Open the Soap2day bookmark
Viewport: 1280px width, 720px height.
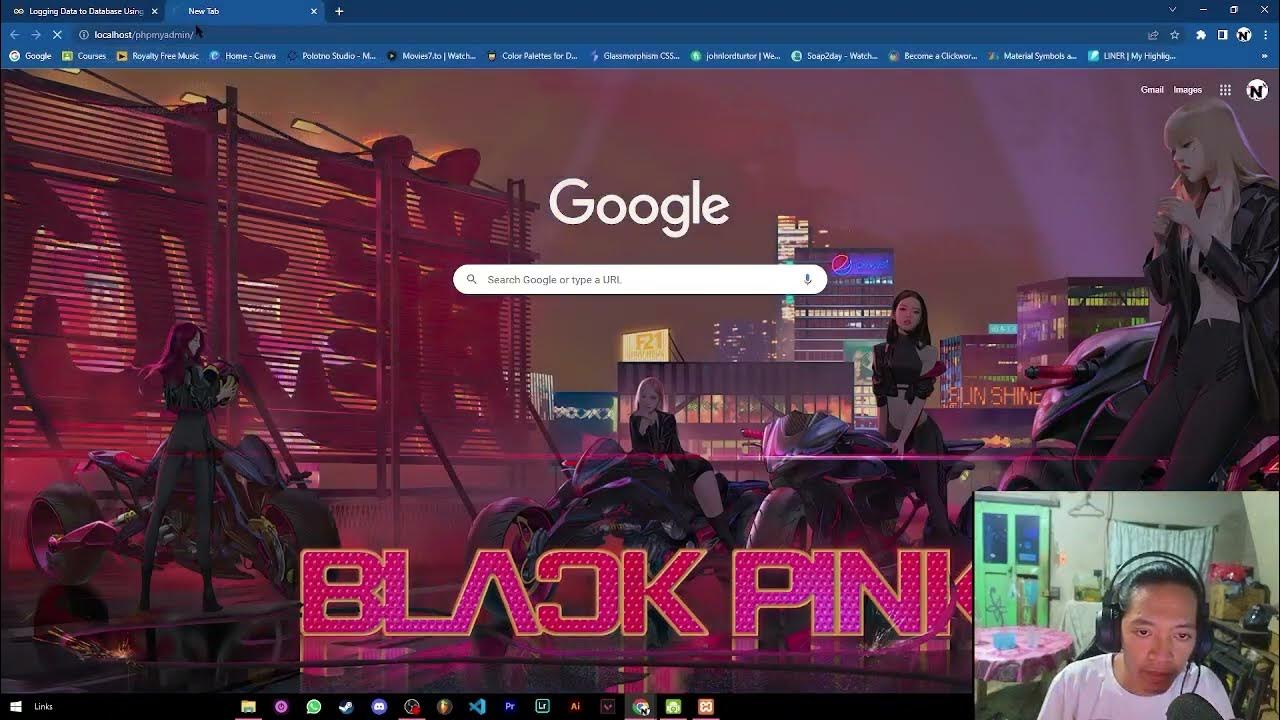pos(834,56)
